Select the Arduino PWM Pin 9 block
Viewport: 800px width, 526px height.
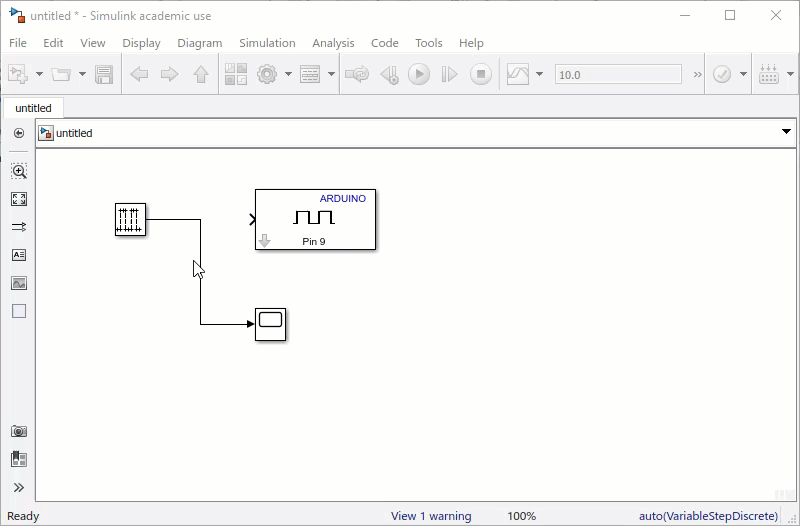click(x=315, y=219)
